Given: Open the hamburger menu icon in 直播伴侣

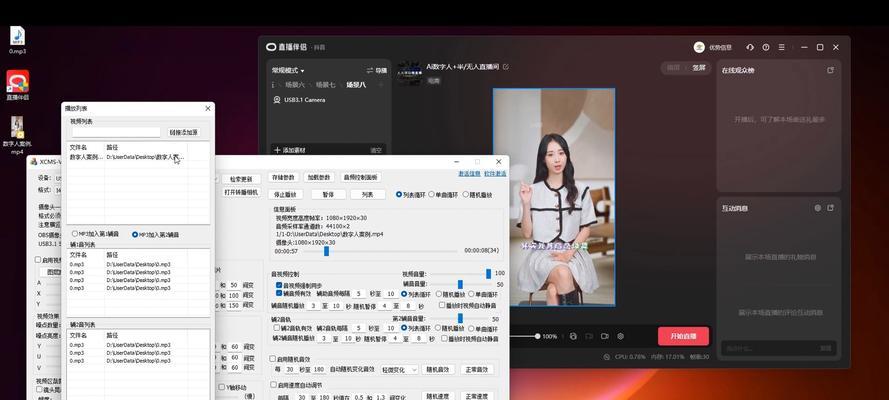Looking at the screenshot, I should tap(782, 48).
